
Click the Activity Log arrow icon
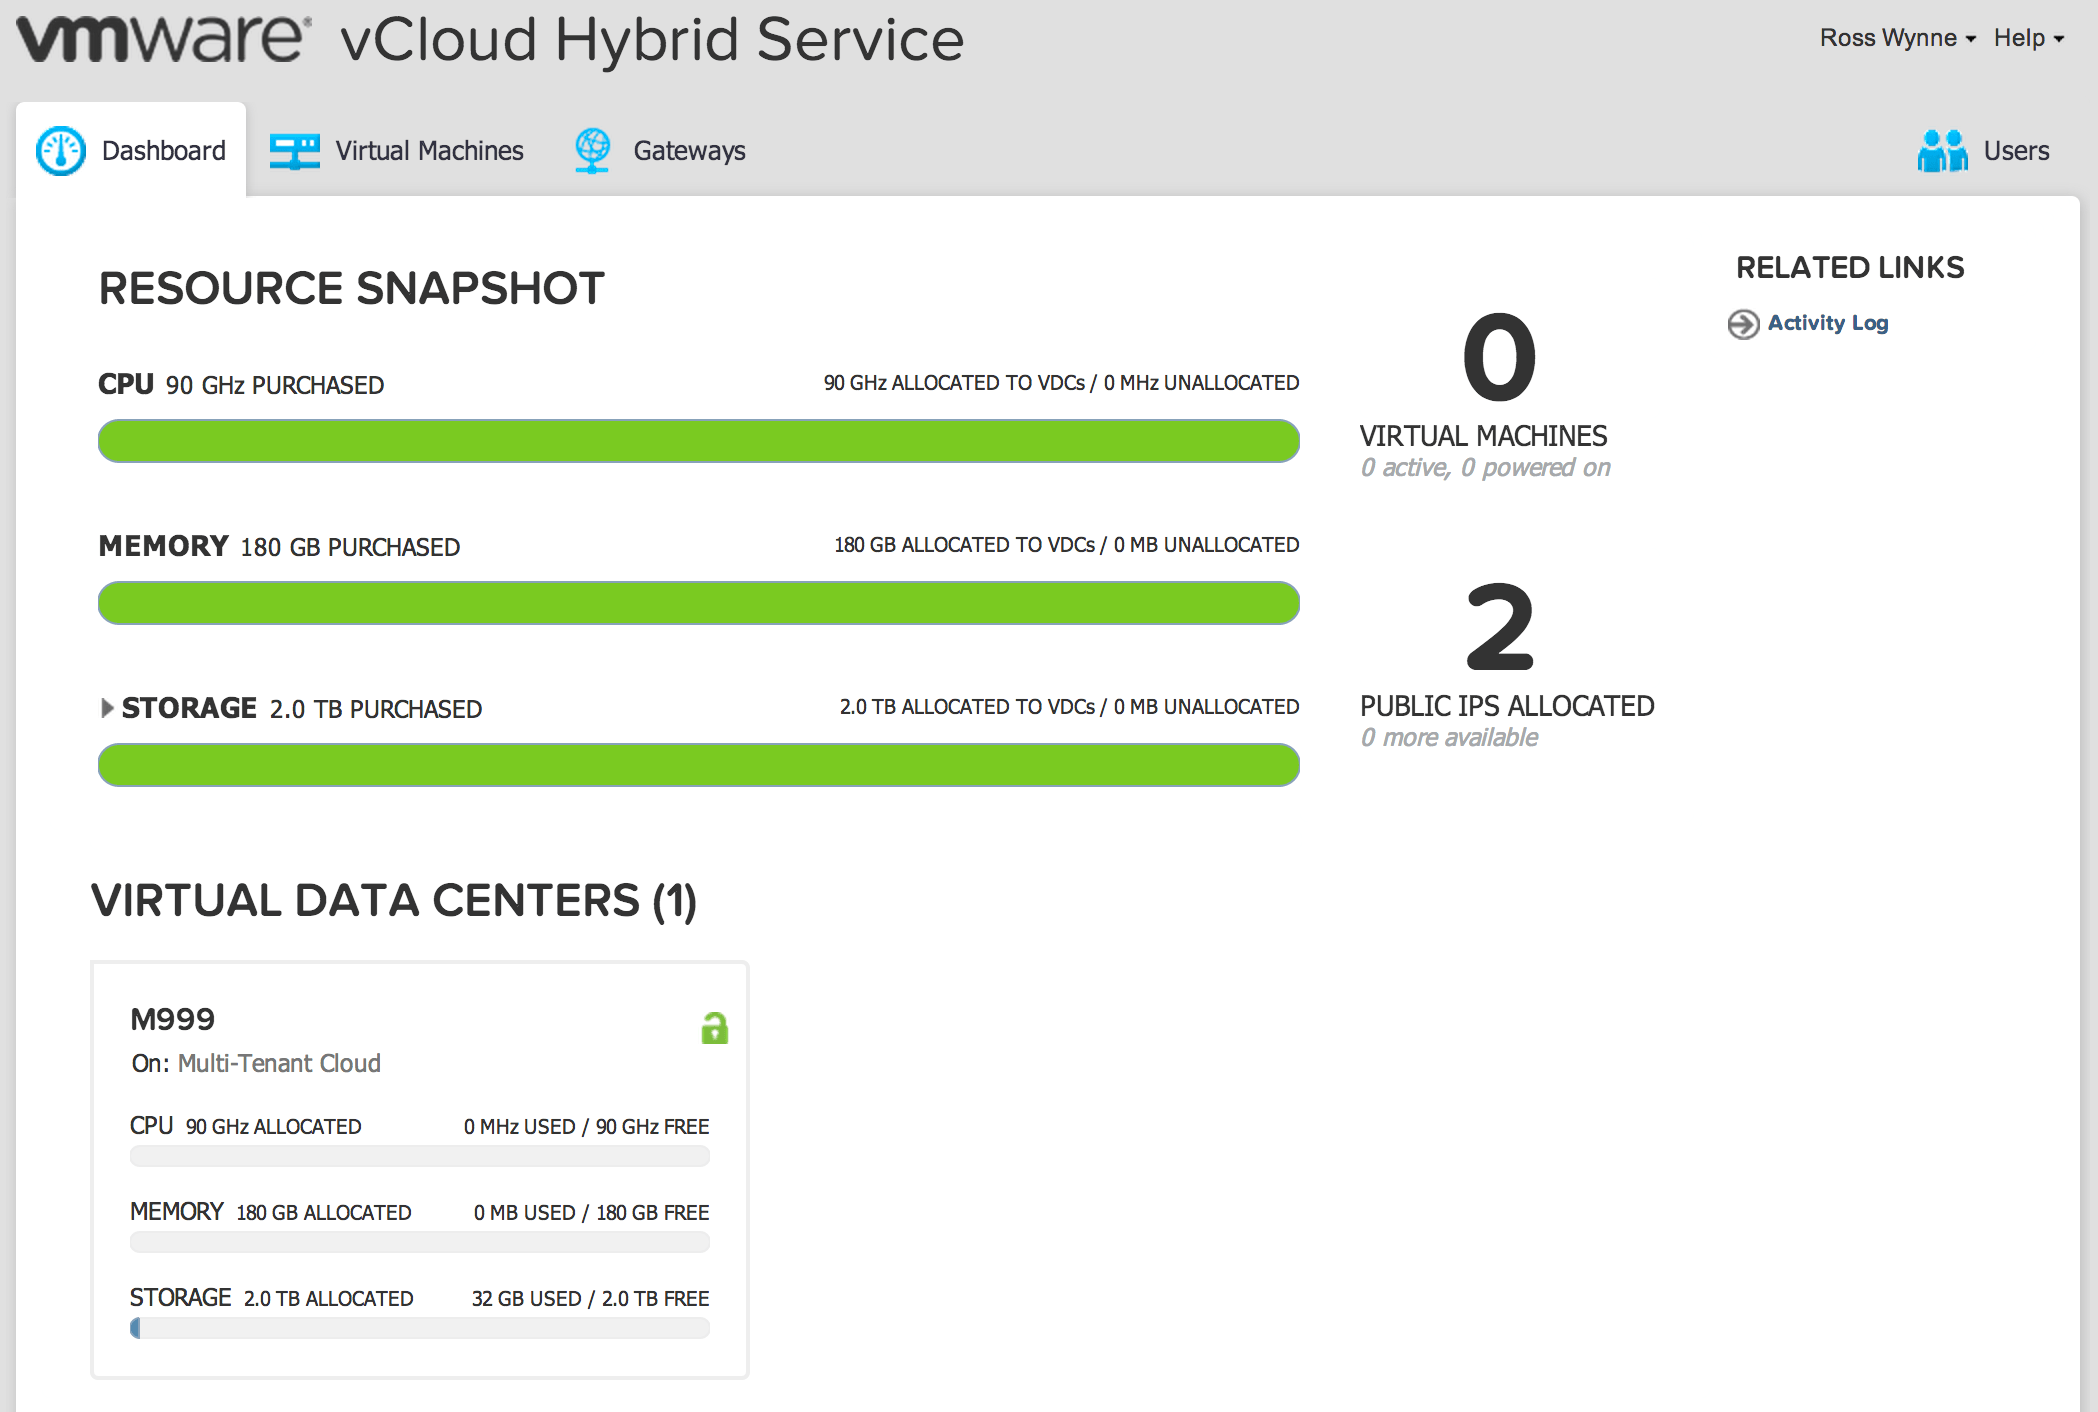1743,324
